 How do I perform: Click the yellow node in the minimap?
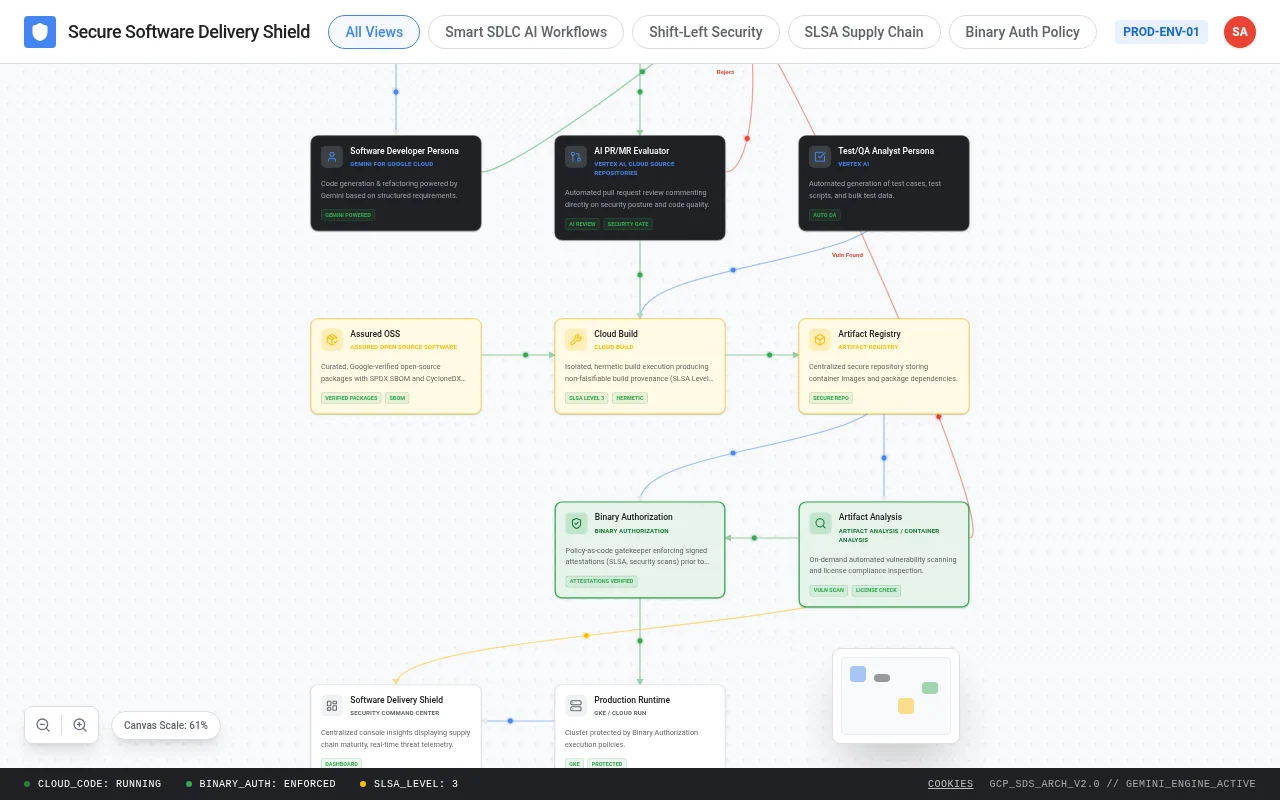[906, 706]
